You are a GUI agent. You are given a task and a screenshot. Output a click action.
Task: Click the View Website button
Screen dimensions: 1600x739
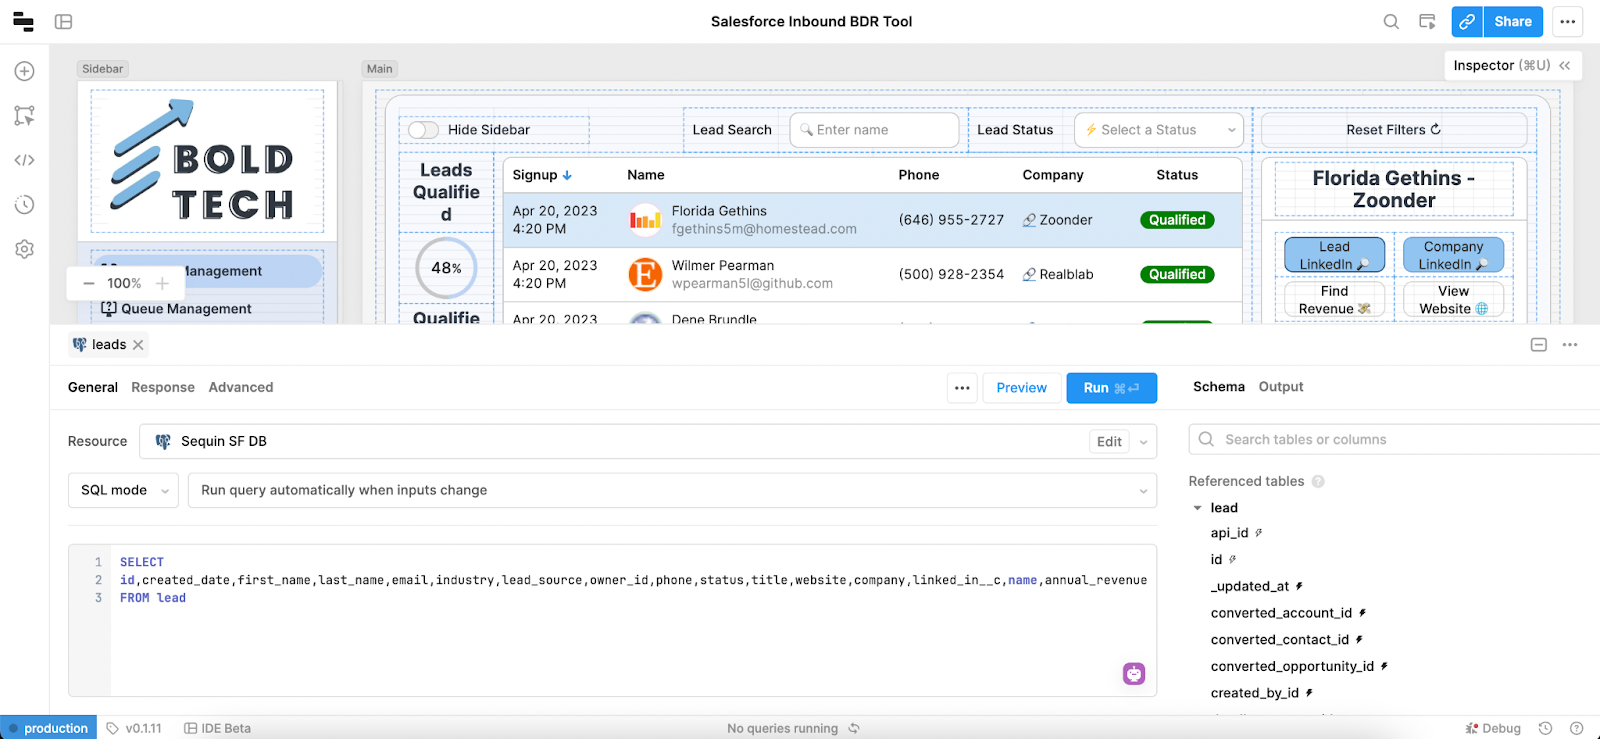[1453, 300]
